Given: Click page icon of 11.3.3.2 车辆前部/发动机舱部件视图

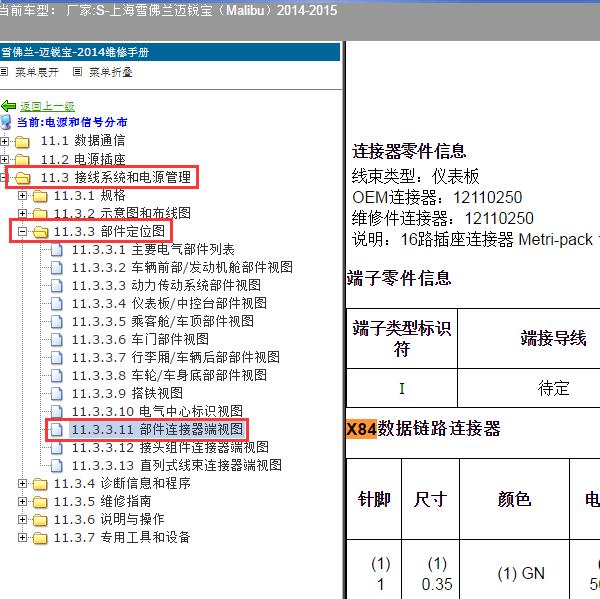Looking at the screenshot, I should coord(57,268).
